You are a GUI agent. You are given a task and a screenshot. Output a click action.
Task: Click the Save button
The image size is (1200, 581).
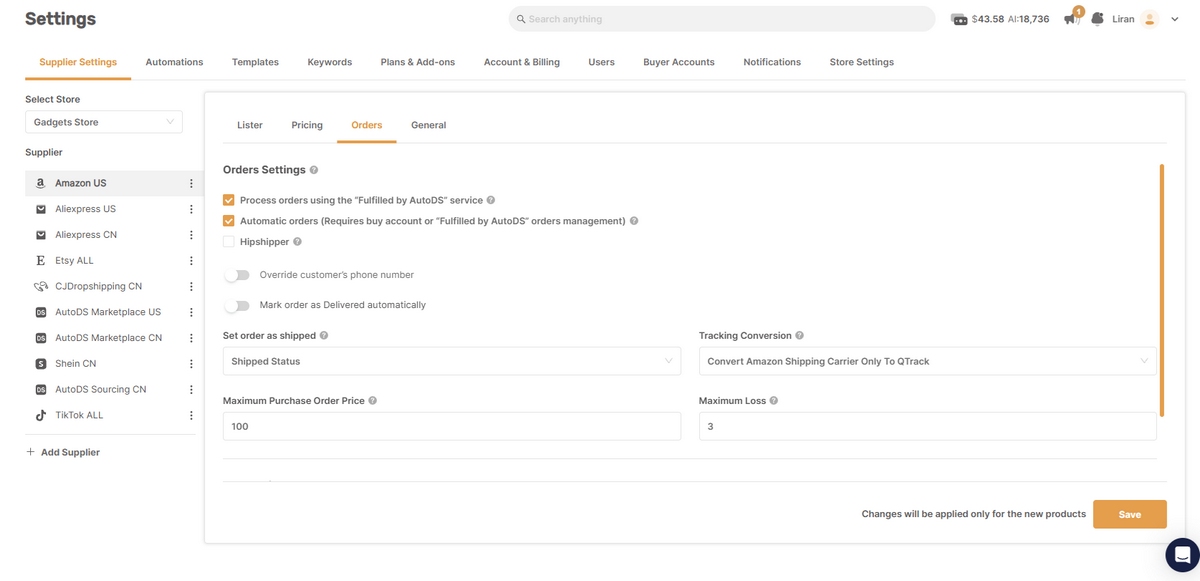pos(1129,513)
